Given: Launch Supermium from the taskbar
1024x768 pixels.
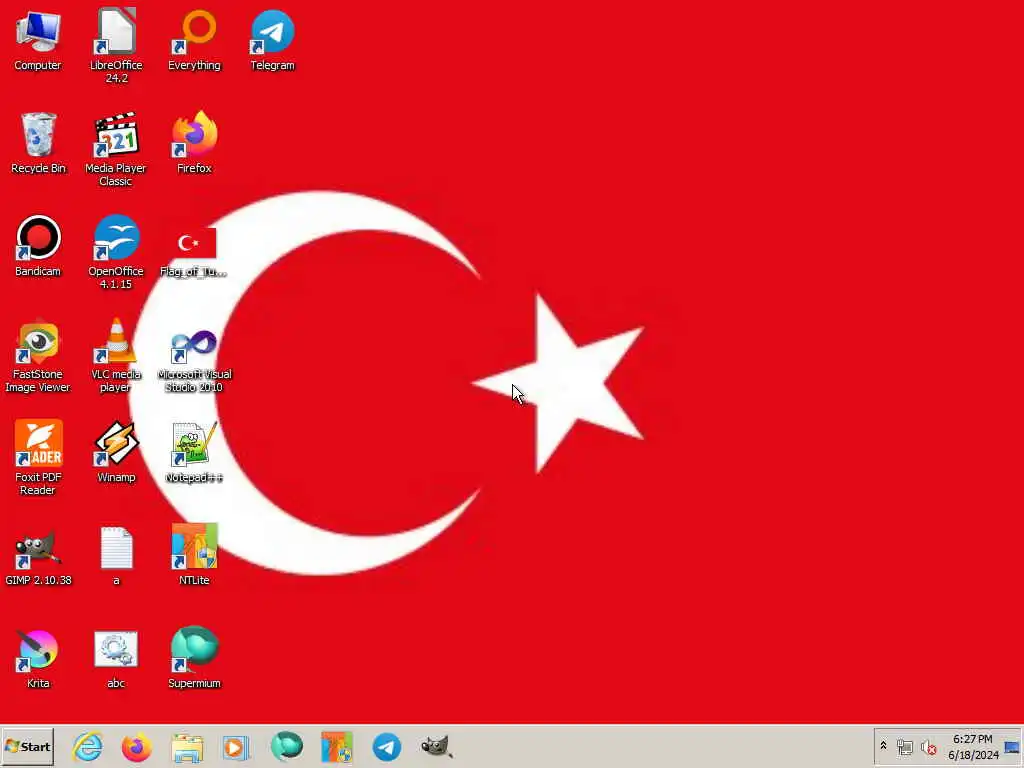Looking at the screenshot, I should coord(287,746).
